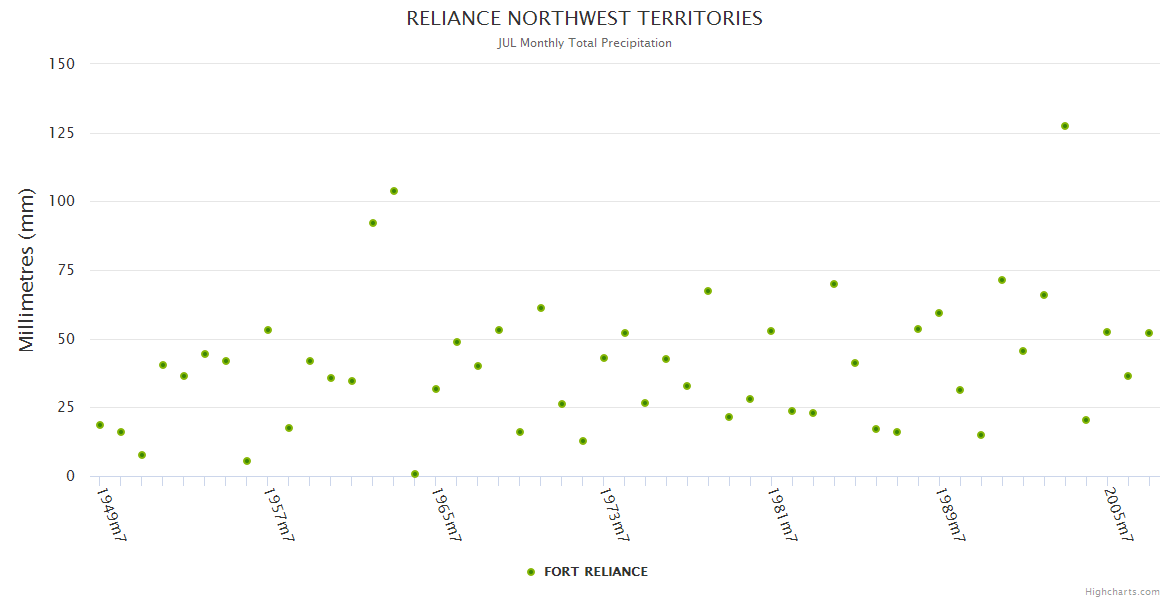This screenshot has width=1170, height=600.
Task: Select the data point directly above 1989m7
Action: [x=939, y=313]
